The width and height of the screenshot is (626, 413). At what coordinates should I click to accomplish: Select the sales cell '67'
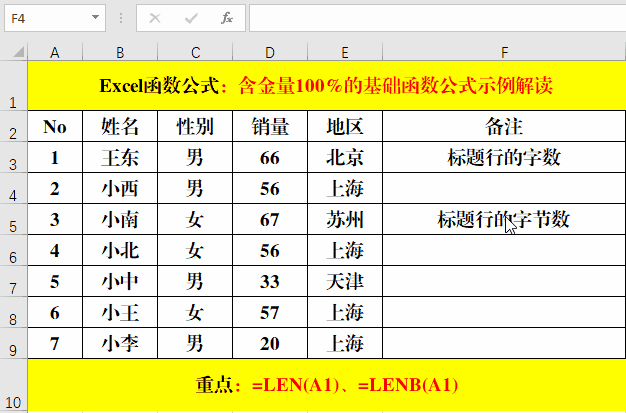pyautogui.click(x=270, y=219)
